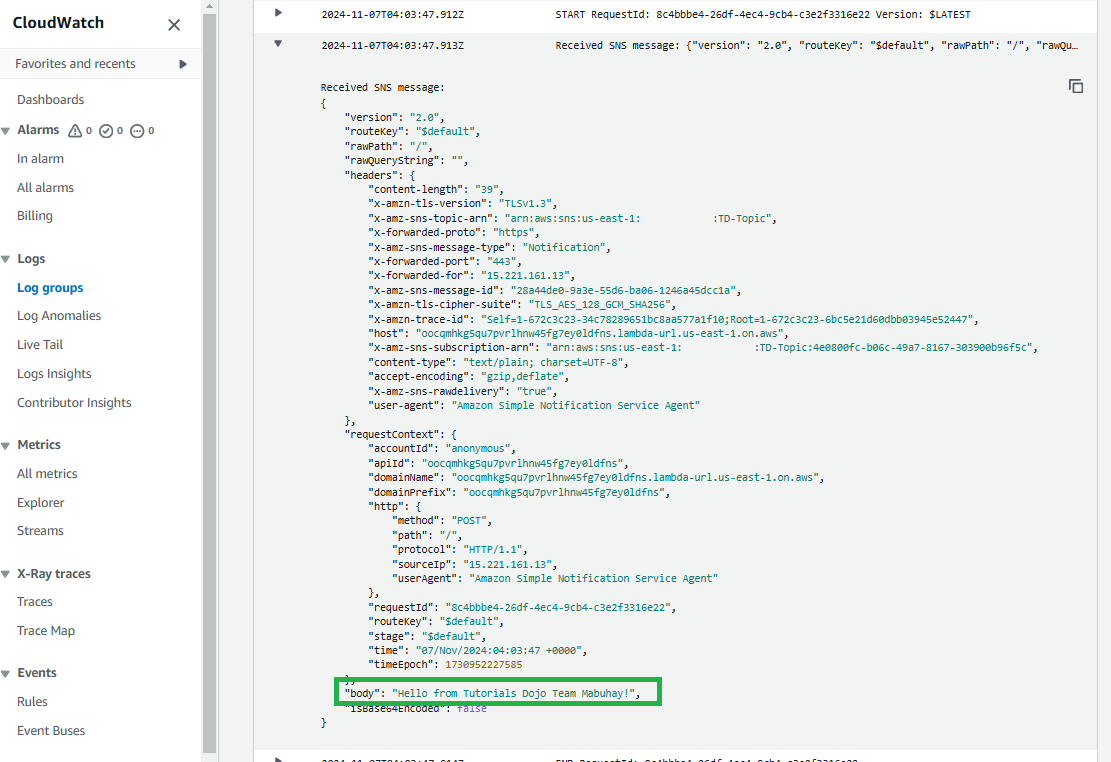Expand the START RequestId log row
This screenshot has width=1111, height=762.
point(278,13)
